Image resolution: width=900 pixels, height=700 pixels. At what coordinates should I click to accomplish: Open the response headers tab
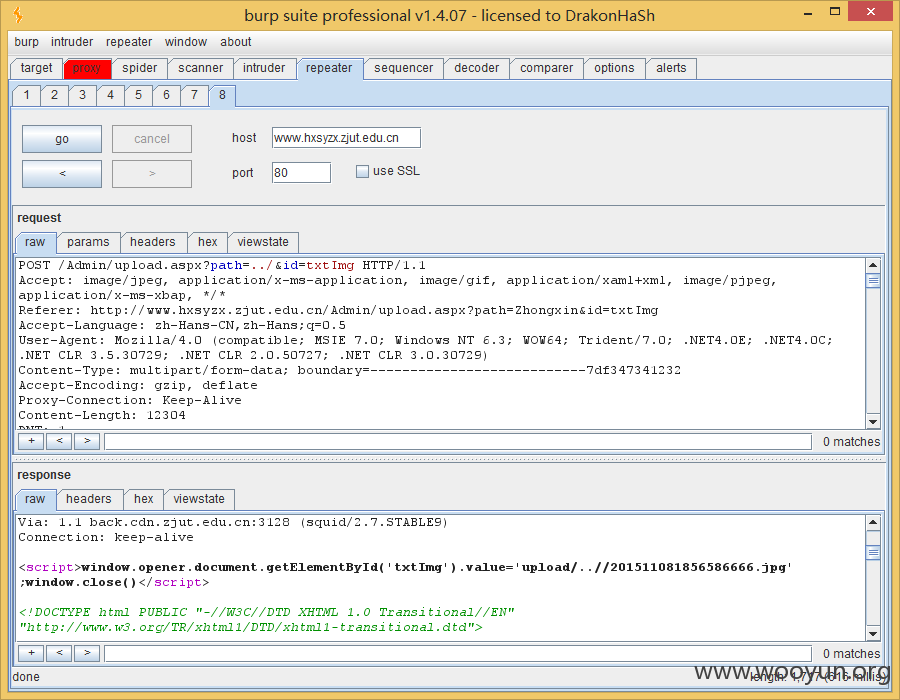pos(88,499)
